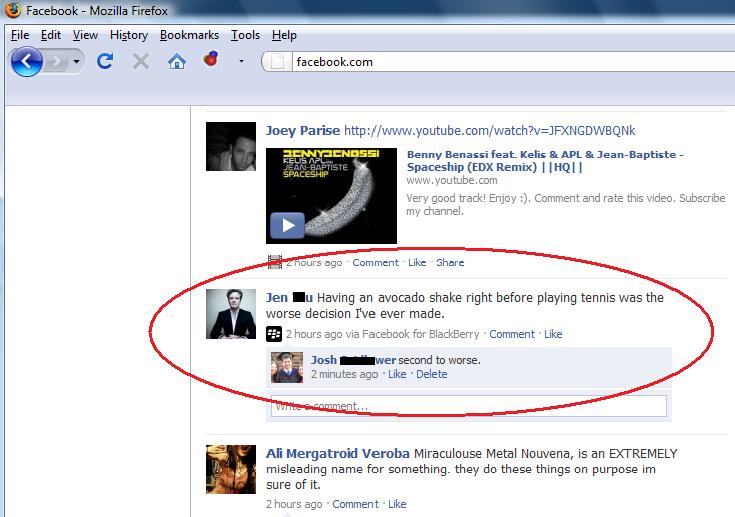Open the dropdown next to the add-on icon
The image size is (735, 517).
[x=241, y=61]
